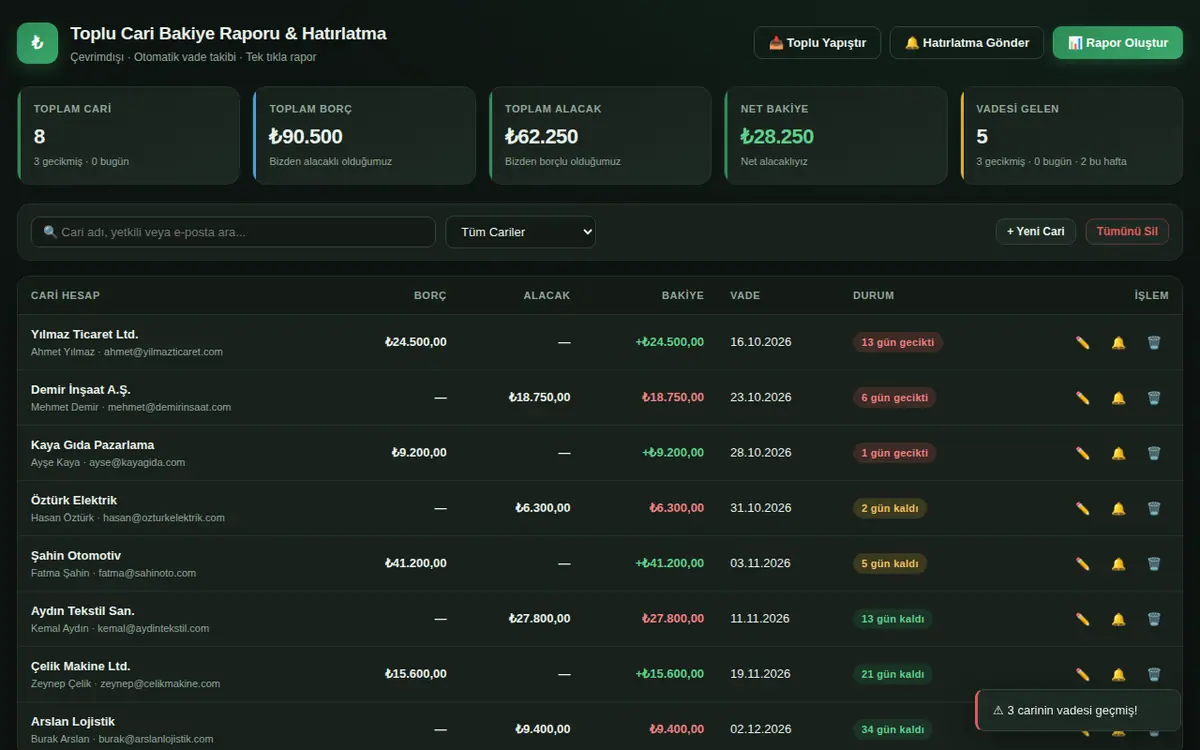Click Hatırlatma Gönder button
Screen dimensions: 1200x750
(967, 43)
